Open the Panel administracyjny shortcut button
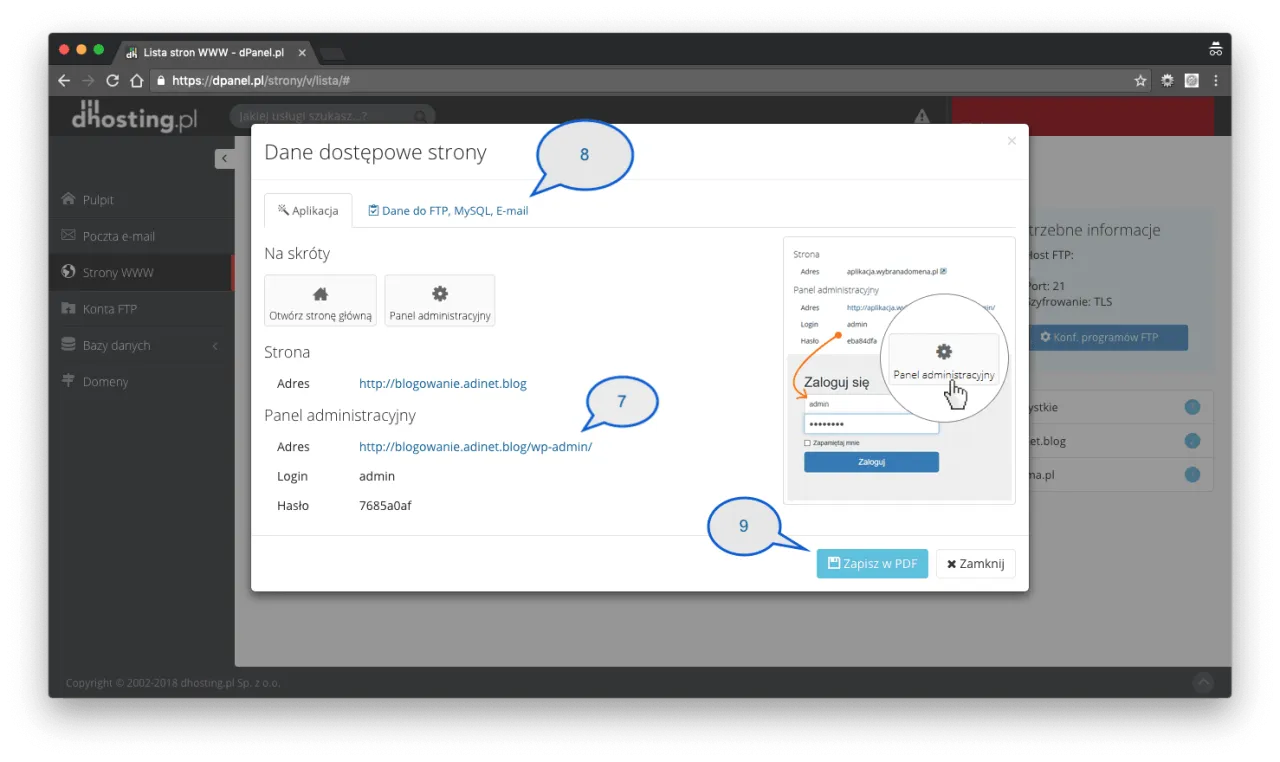Image resolution: width=1280 pixels, height=762 pixels. point(439,301)
